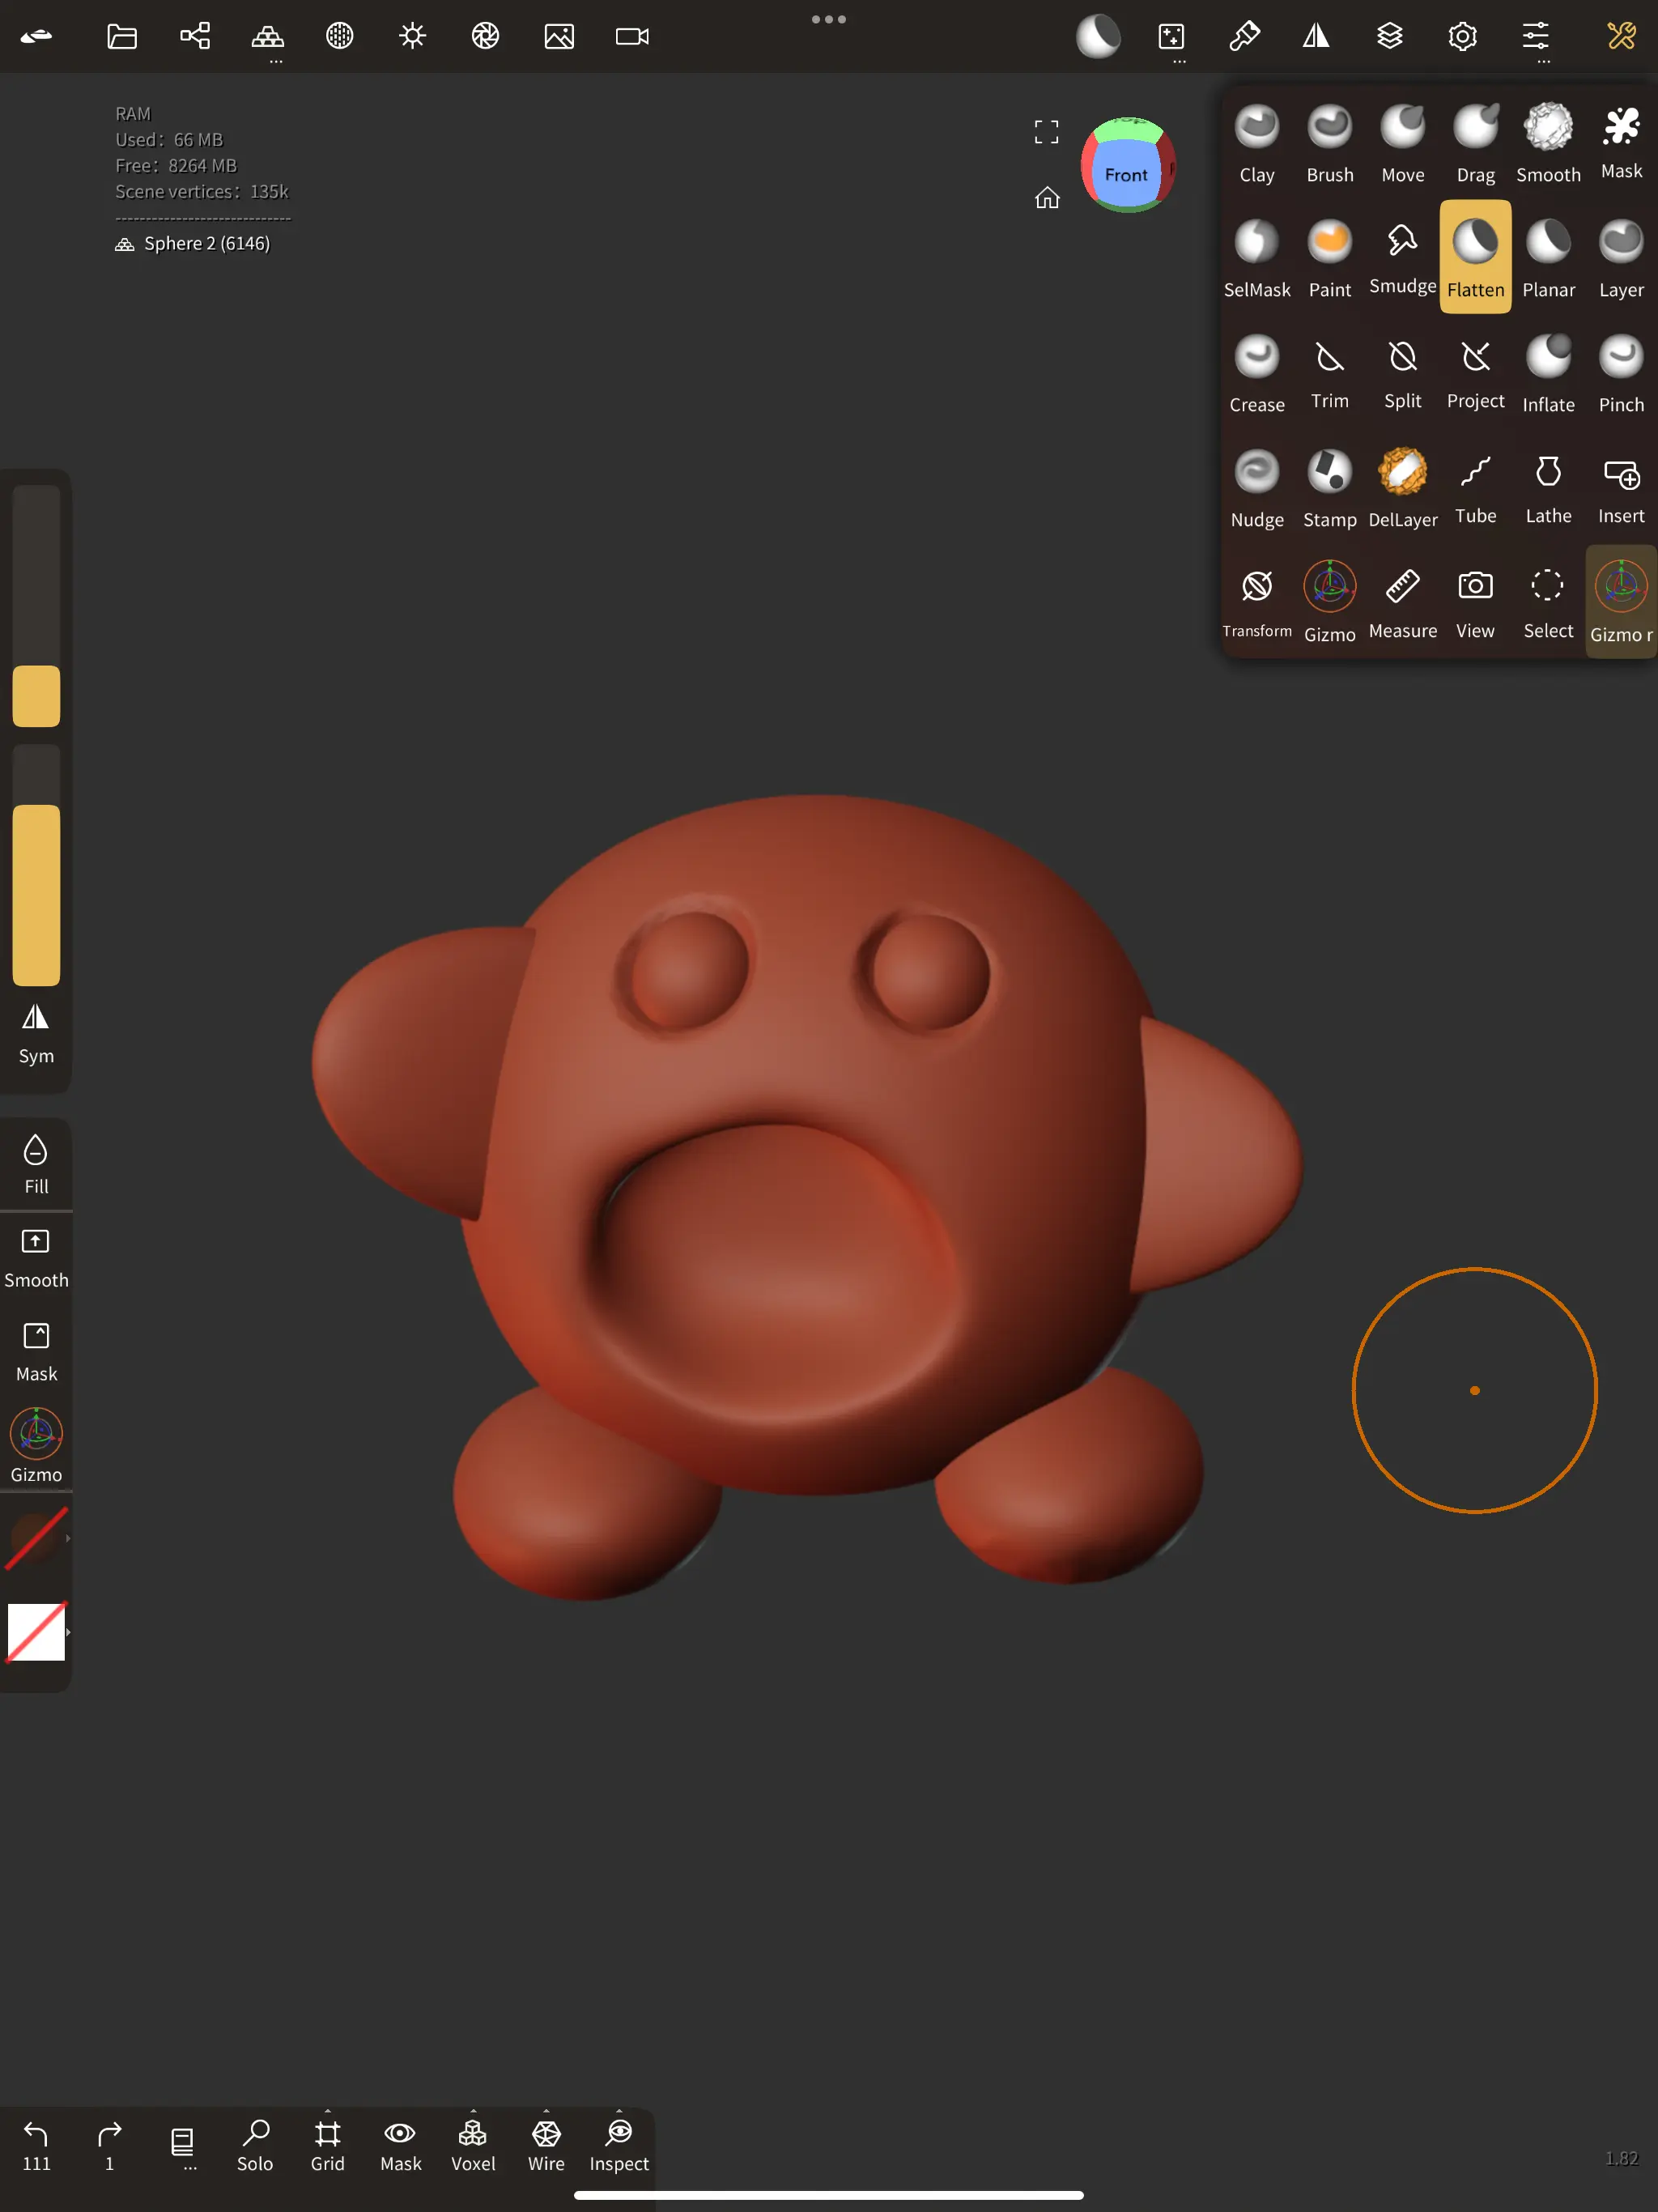Toggle Wire wireframe display
The height and width of the screenshot is (2212, 1658).
(x=546, y=2147)
